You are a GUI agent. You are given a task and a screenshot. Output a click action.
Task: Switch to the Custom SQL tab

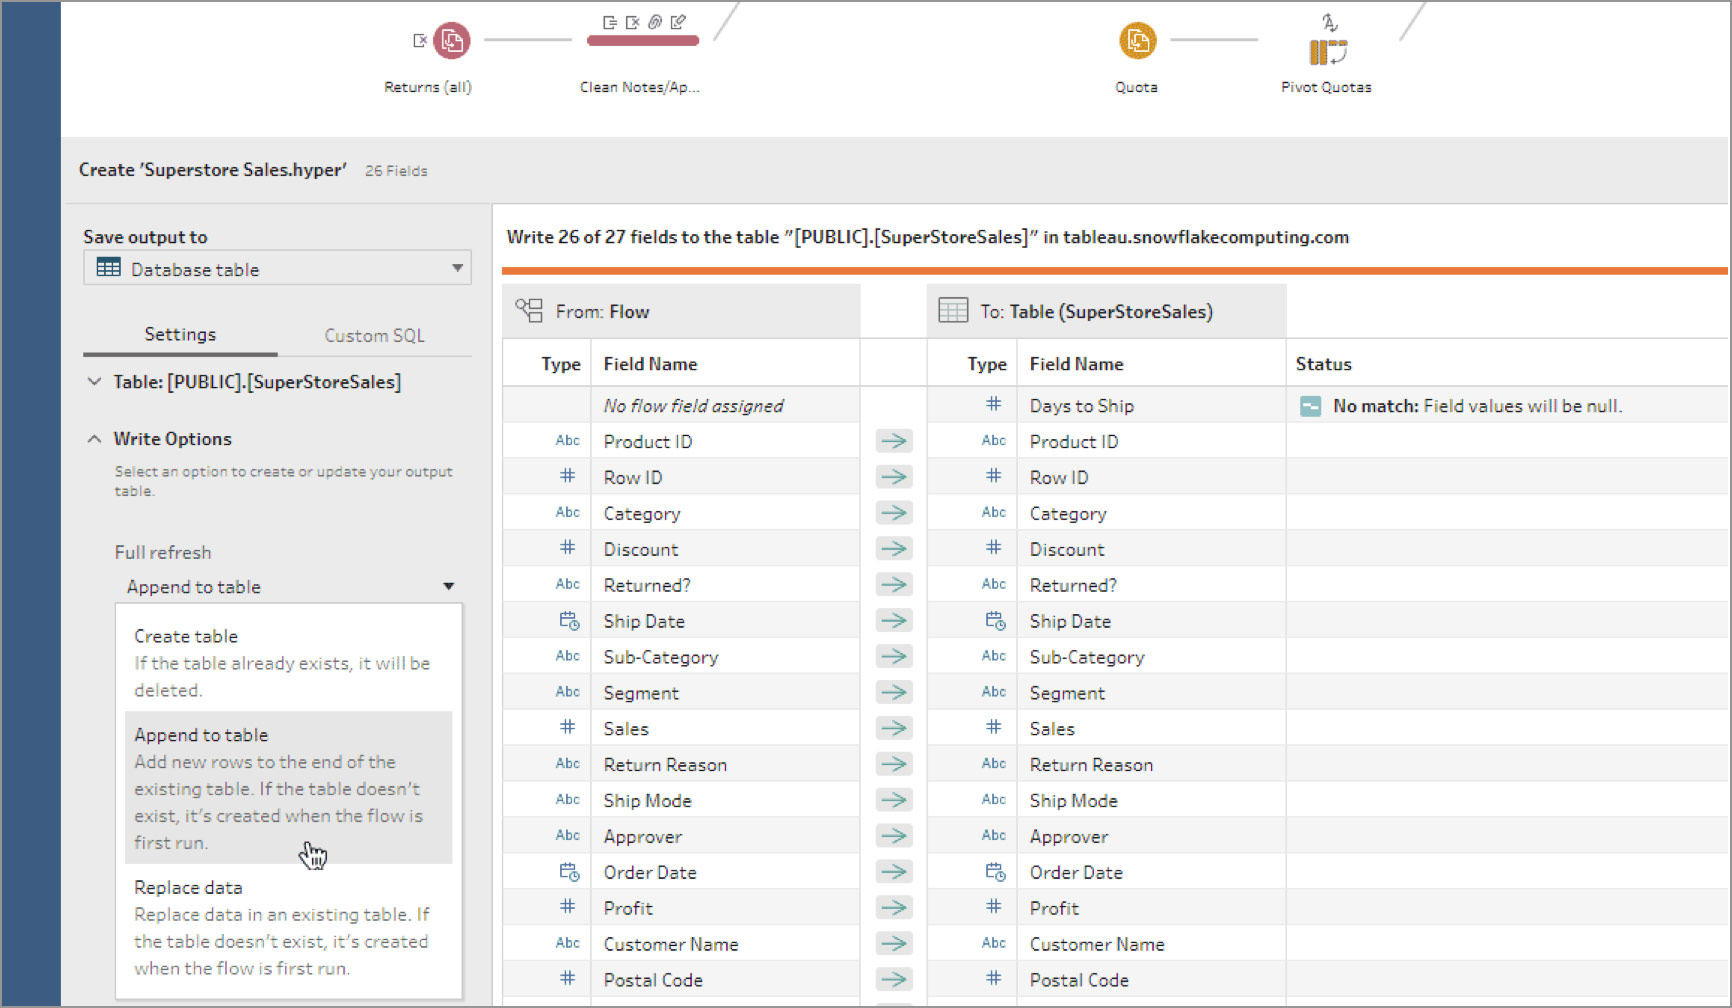coord(374,336)
